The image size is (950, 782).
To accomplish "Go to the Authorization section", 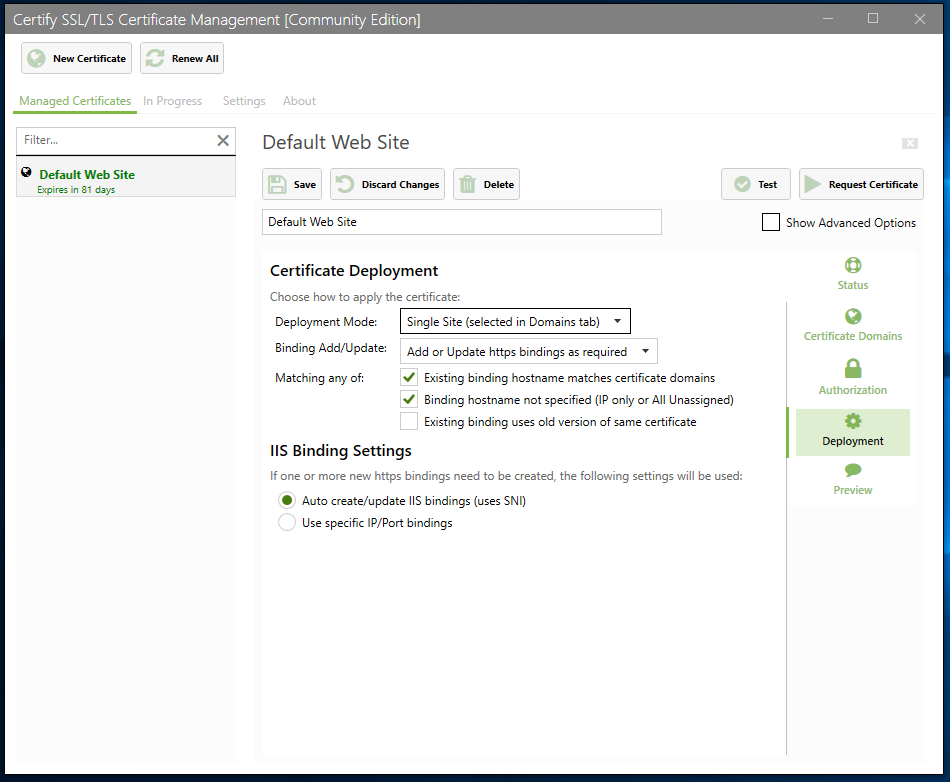I will (x=853, y=378).
